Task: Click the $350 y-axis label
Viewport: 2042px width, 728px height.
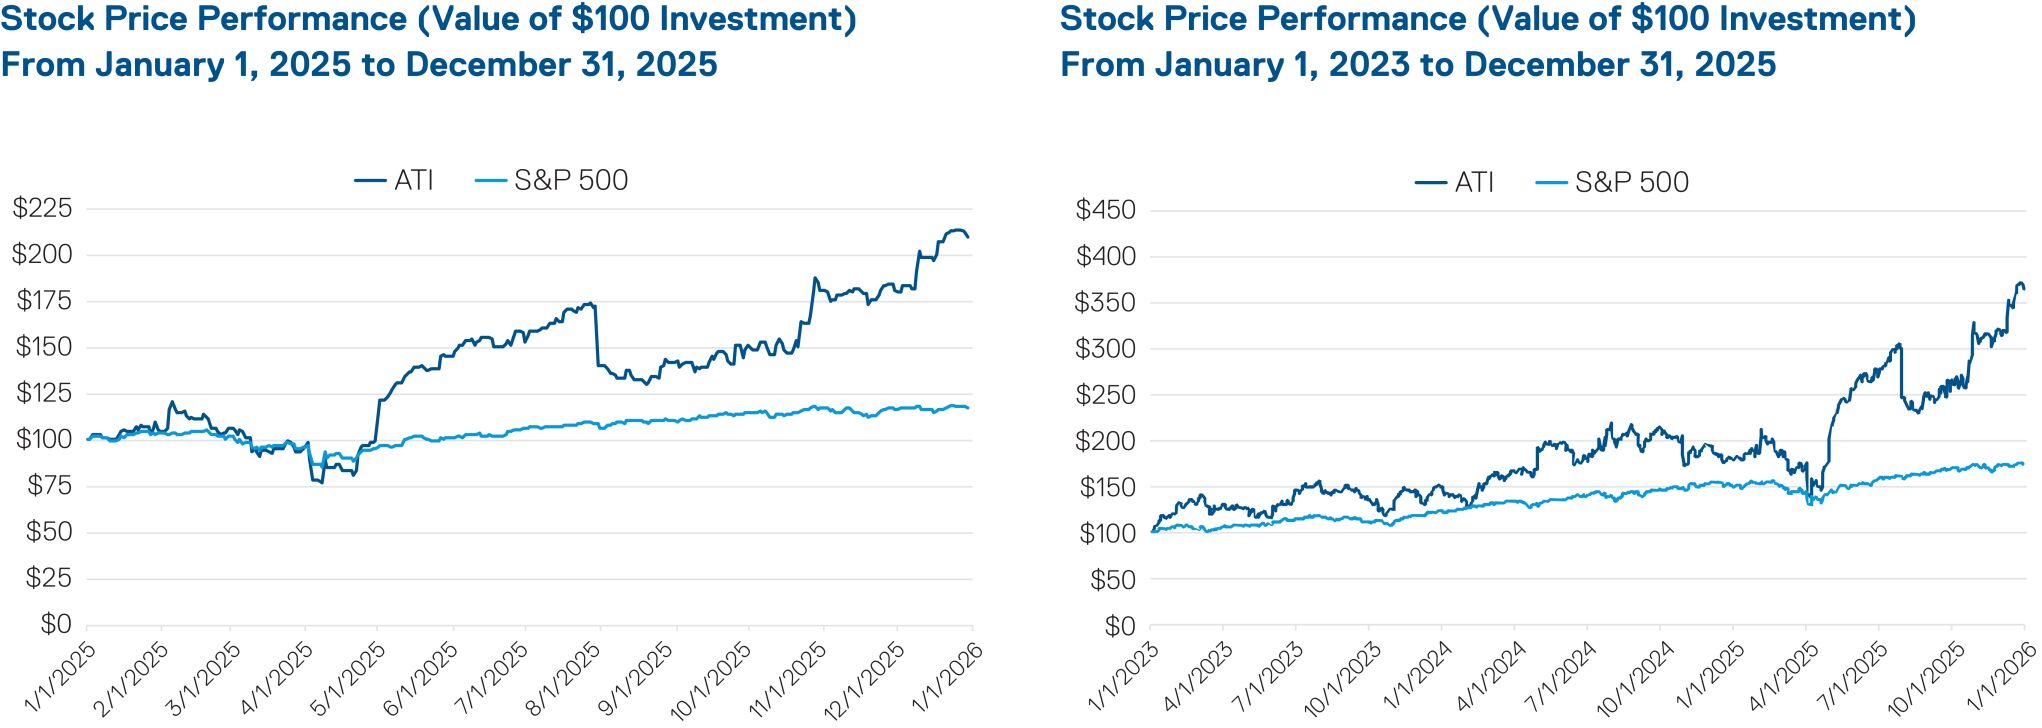Action: pos(1105,303)
